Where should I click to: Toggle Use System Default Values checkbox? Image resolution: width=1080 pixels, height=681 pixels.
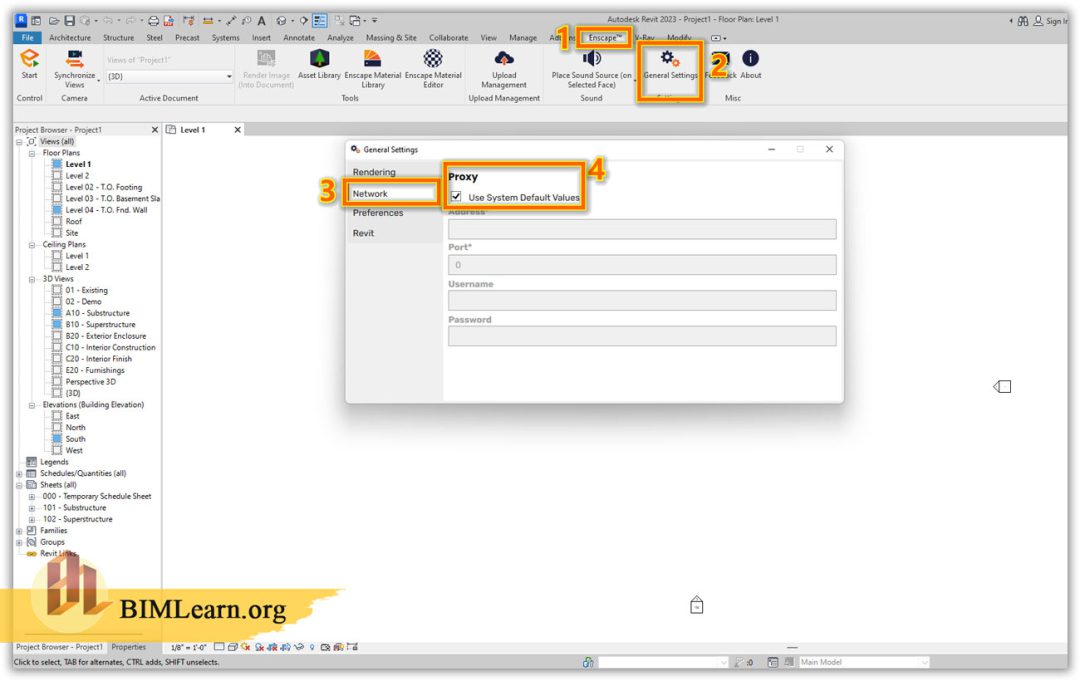pyautogui.click(x=456, y=197)
